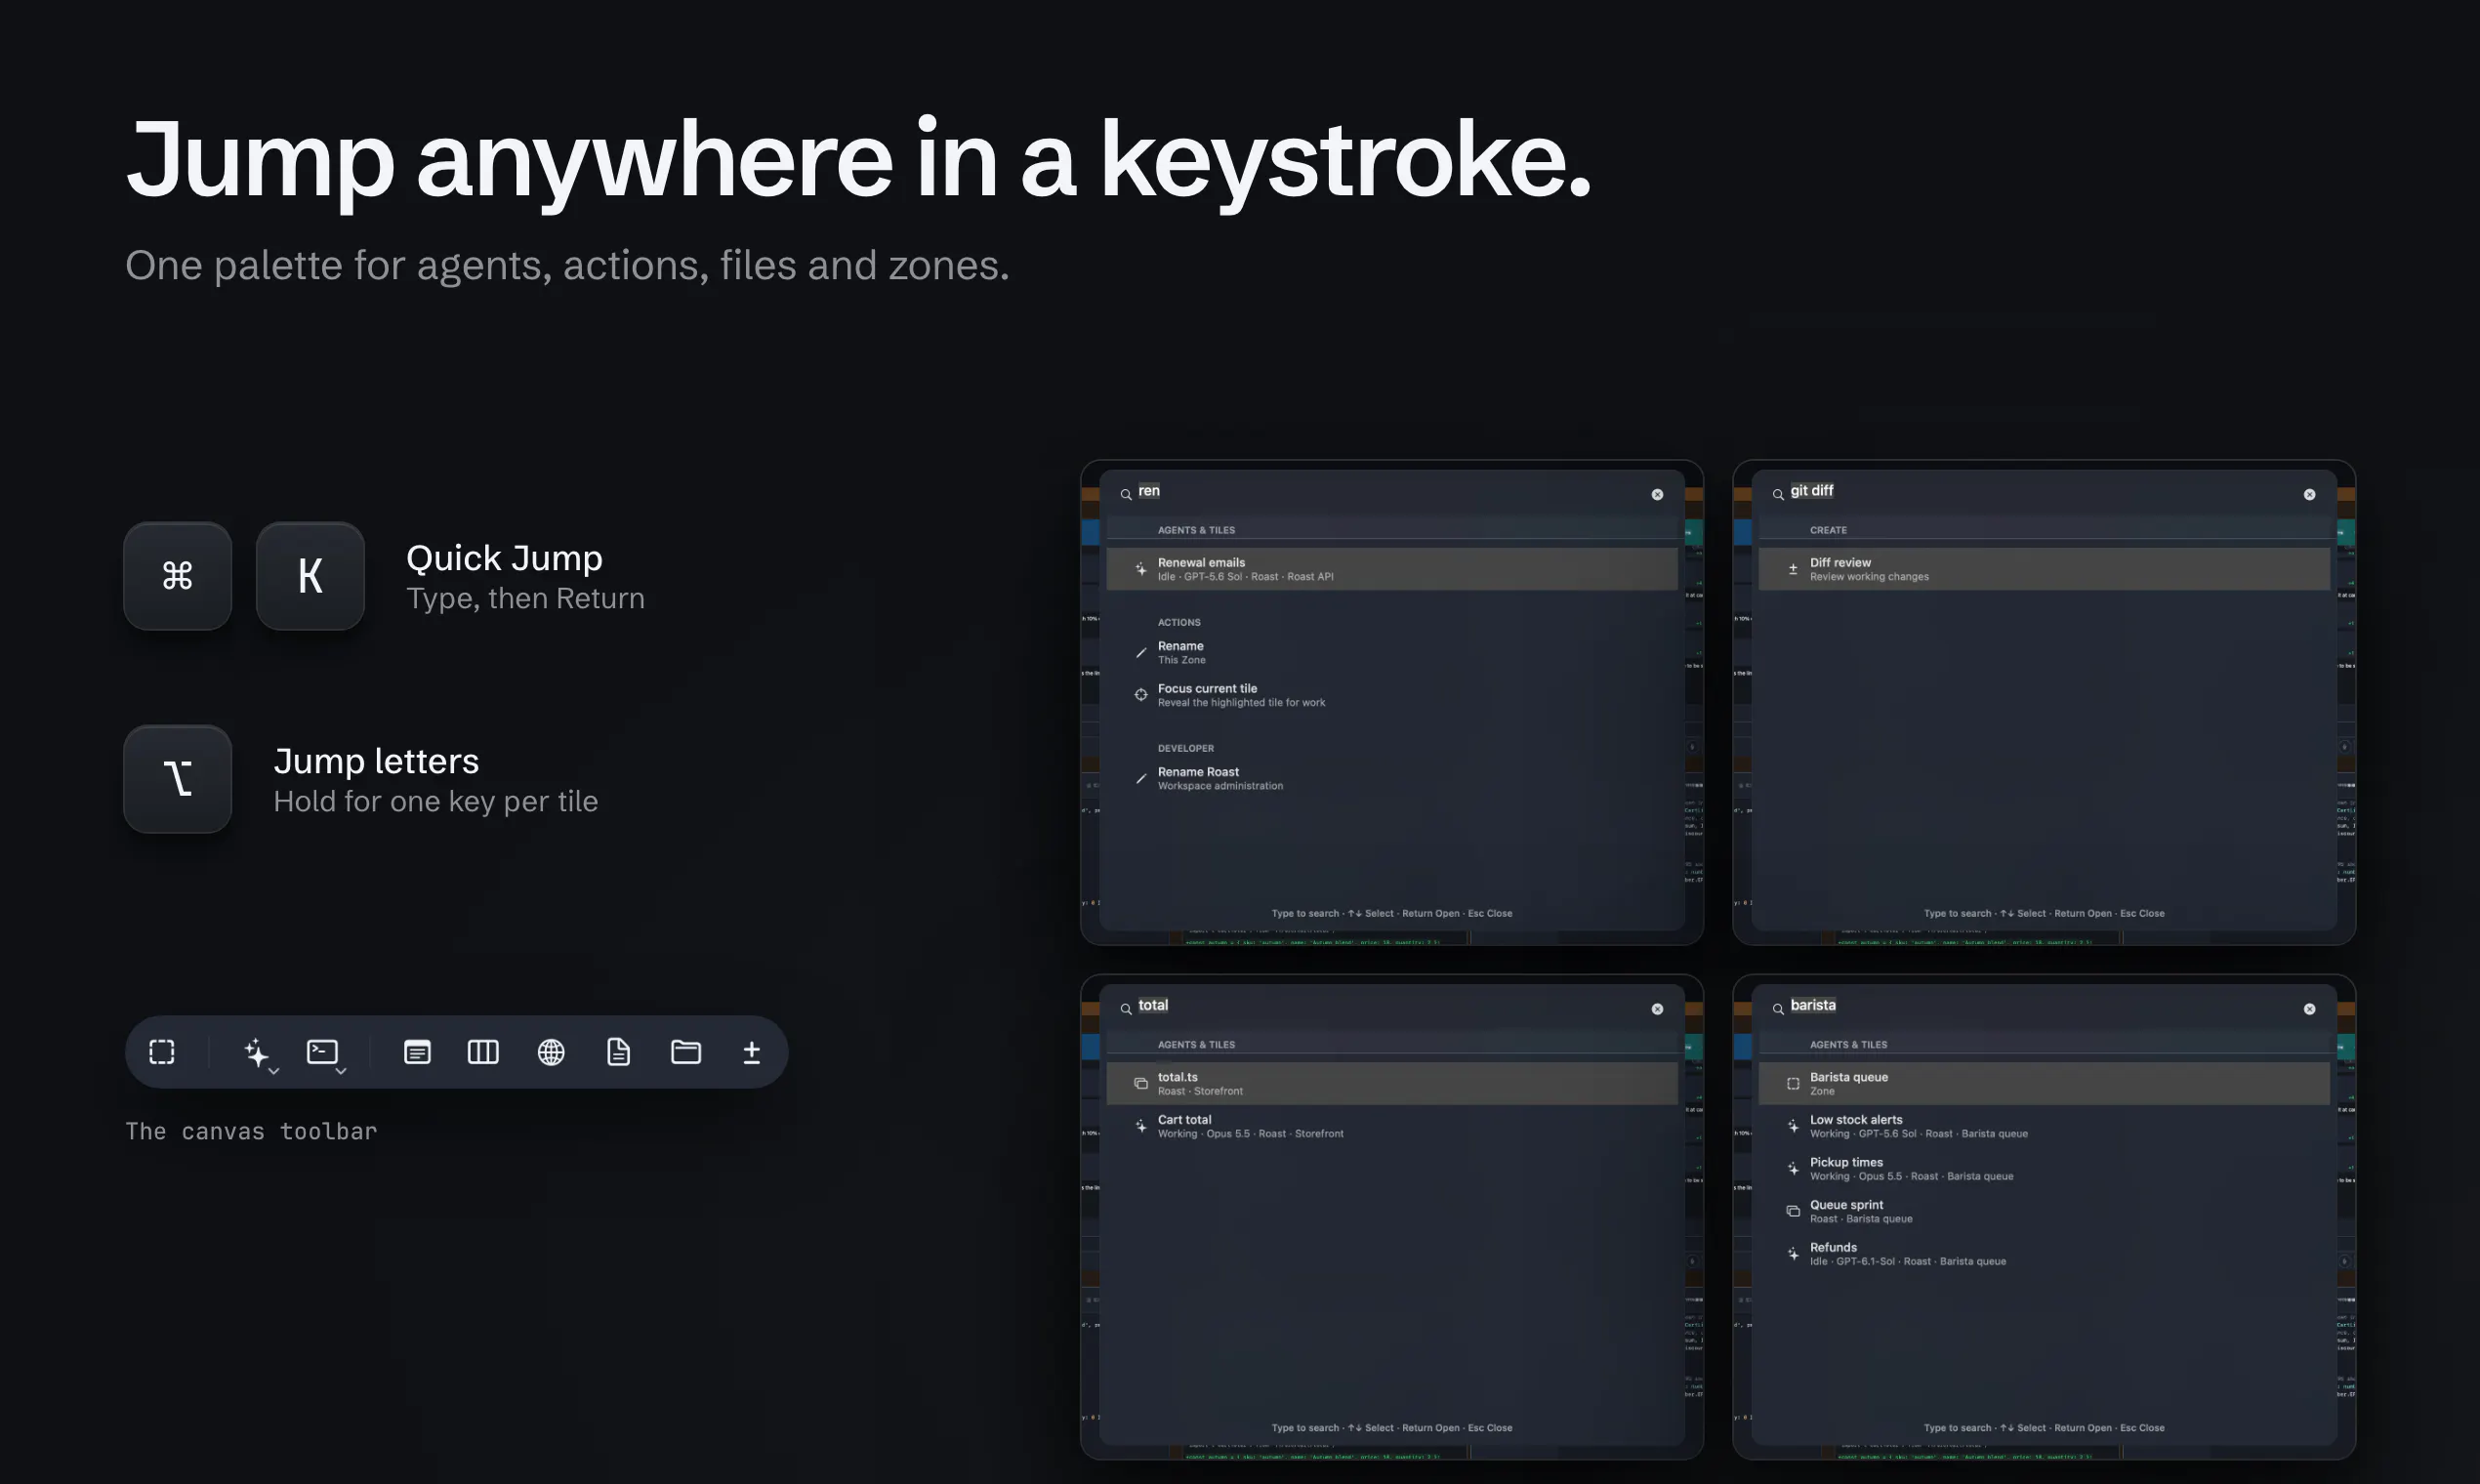Click the search field containing 'barista'

point(2044,1008)
